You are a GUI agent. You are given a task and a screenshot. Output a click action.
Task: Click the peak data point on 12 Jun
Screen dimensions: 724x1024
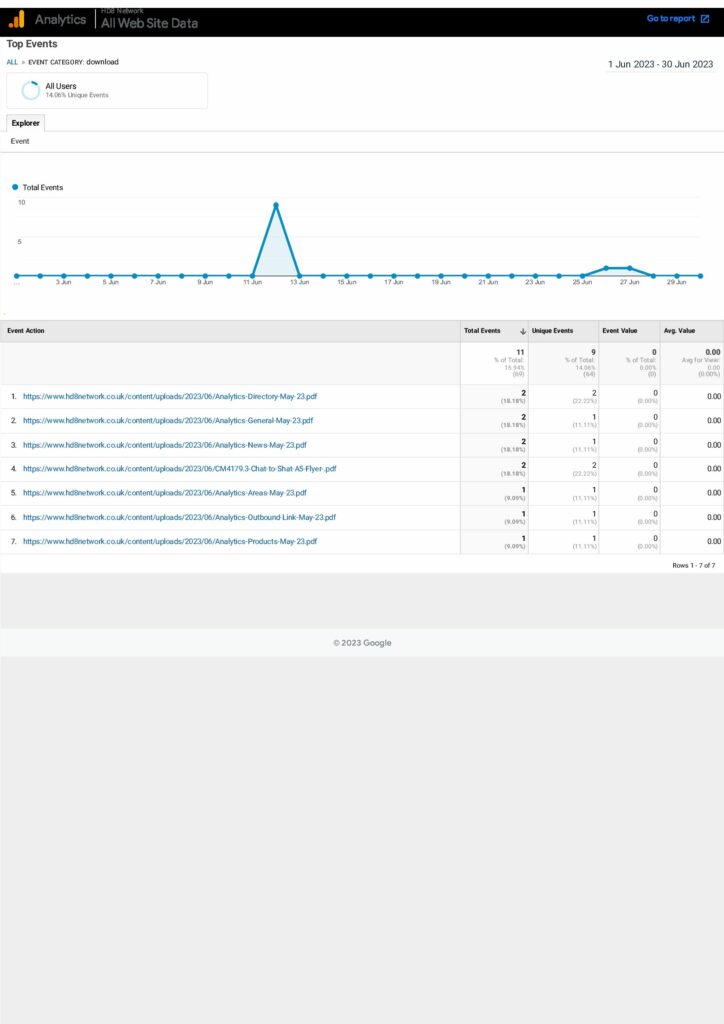click(276, 205)
